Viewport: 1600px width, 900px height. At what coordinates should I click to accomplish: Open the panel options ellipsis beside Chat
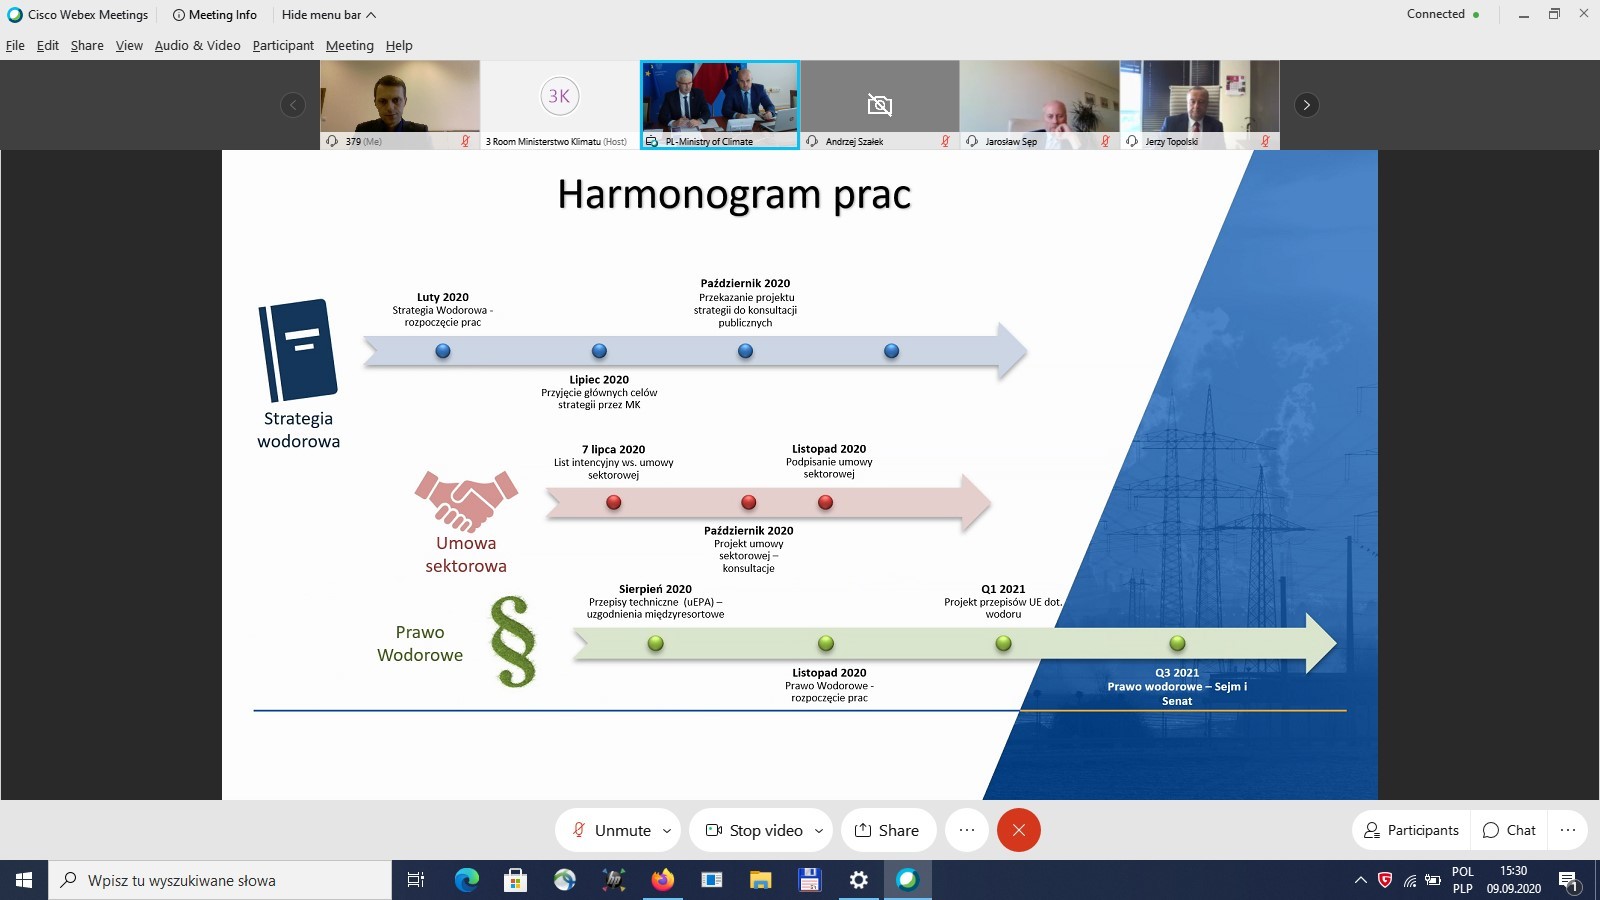(1567, 830)
